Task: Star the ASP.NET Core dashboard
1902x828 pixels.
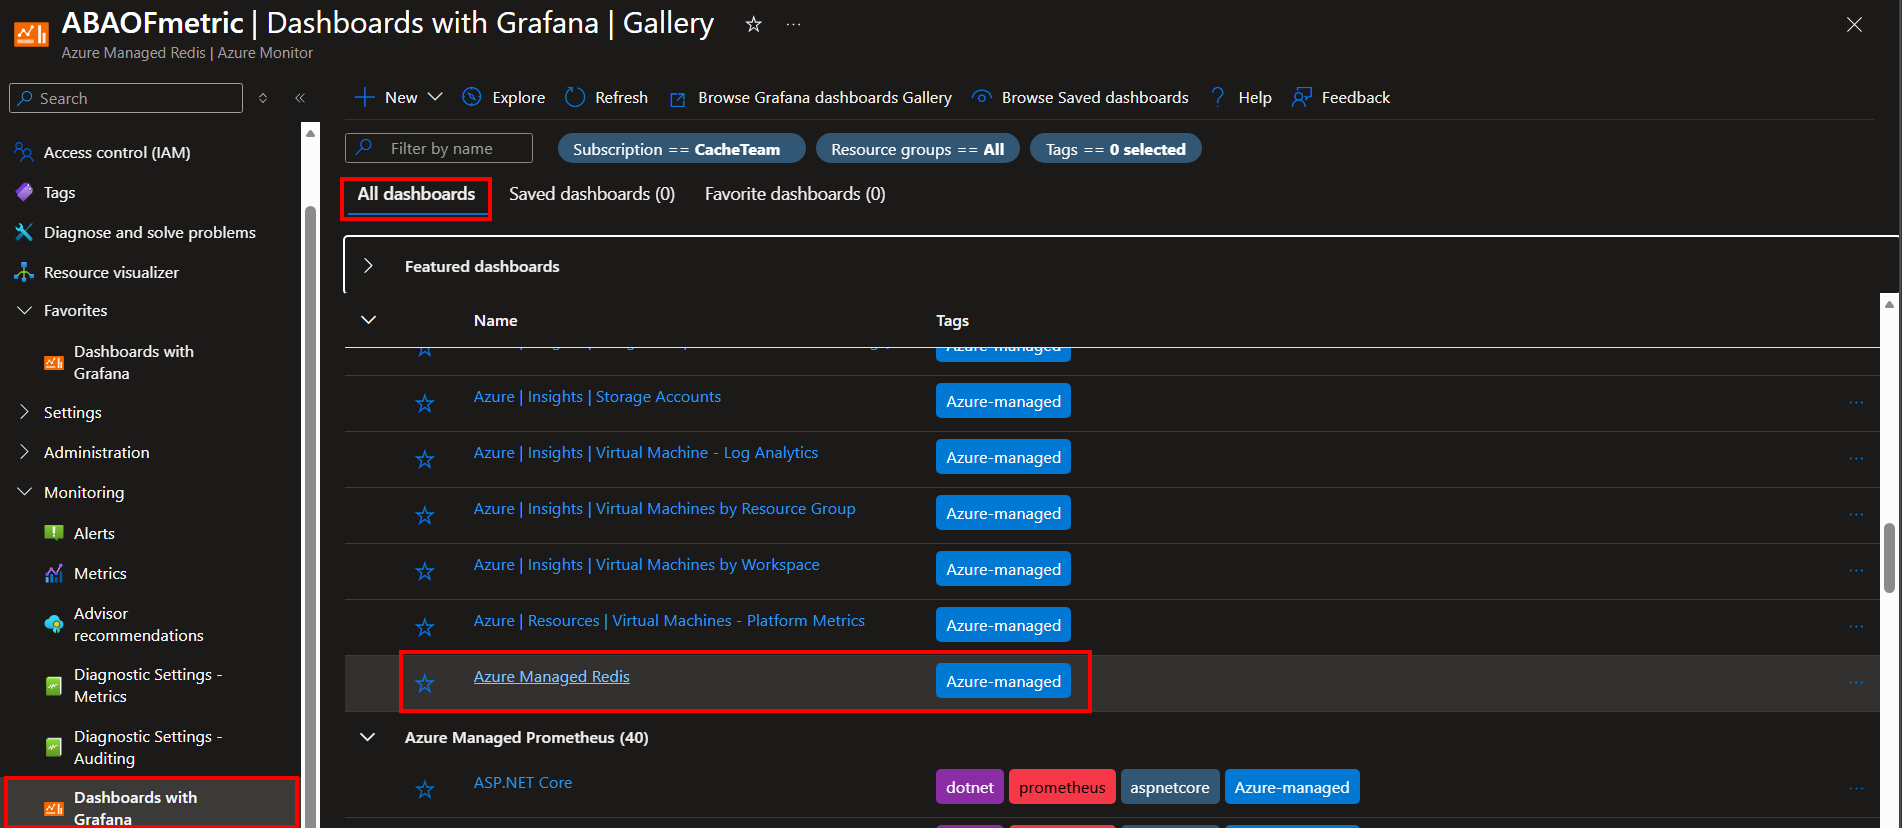Action: [425, 789]
